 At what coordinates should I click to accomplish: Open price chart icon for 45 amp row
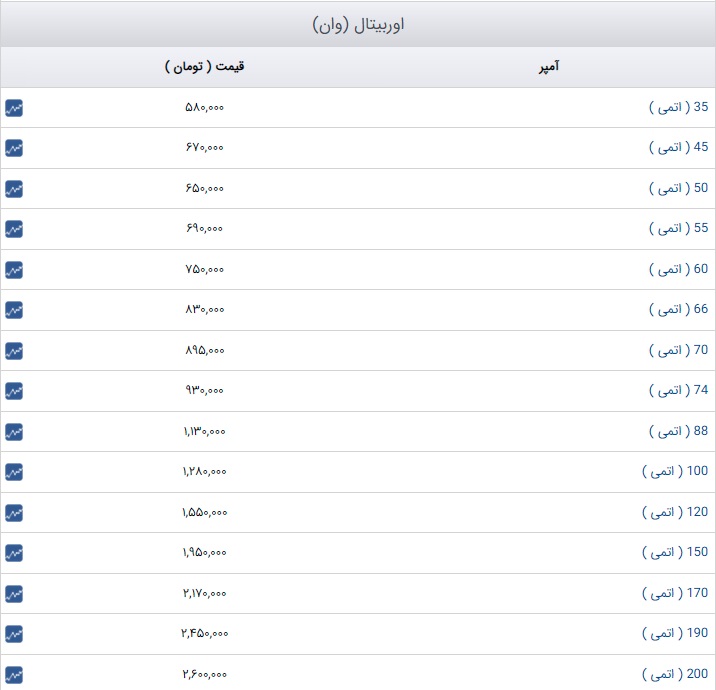coord(14,148)
